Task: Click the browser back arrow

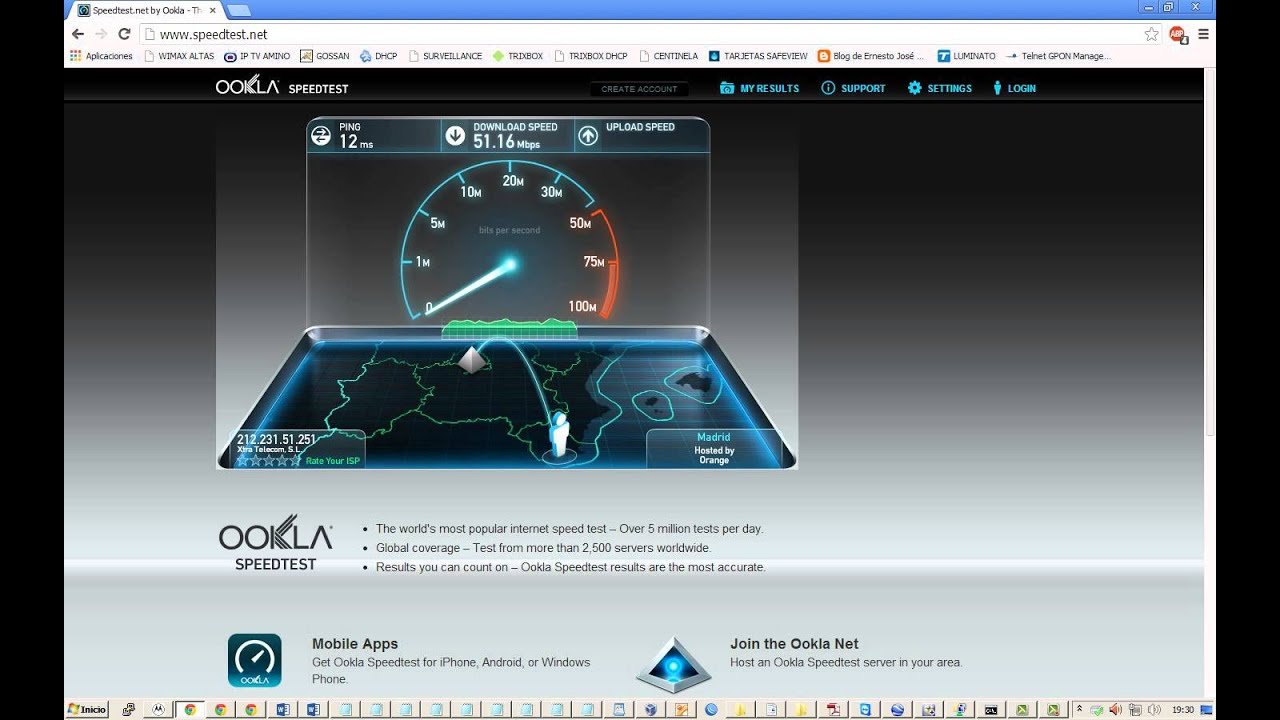Action: click(78, 34)
